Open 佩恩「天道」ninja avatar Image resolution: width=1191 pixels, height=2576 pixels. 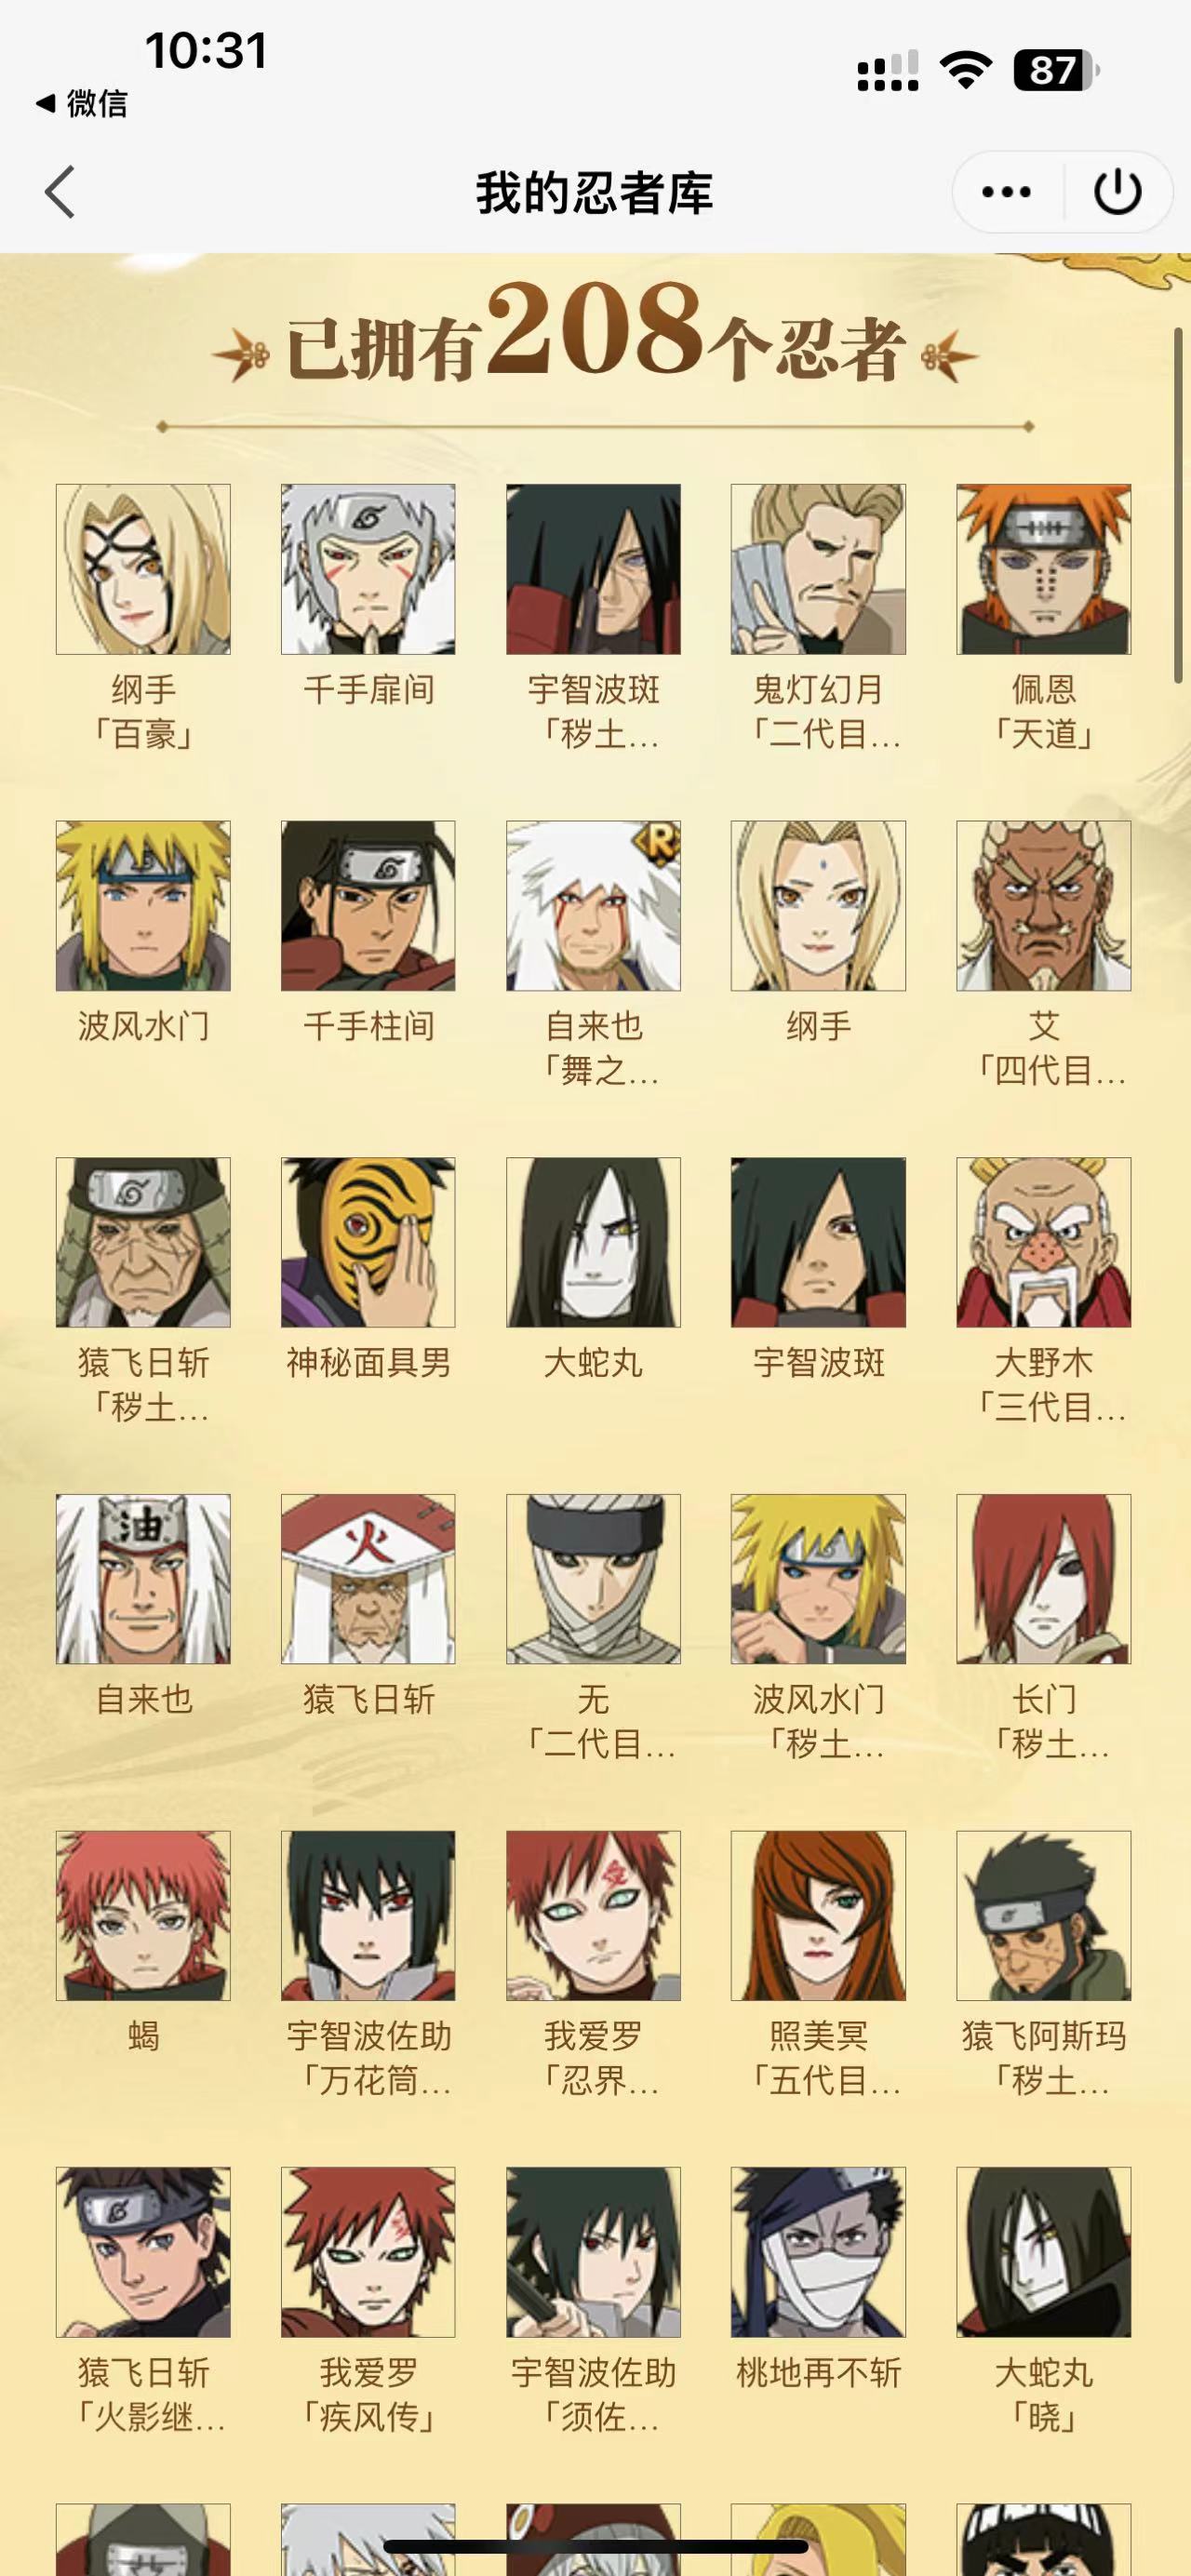1043,569
